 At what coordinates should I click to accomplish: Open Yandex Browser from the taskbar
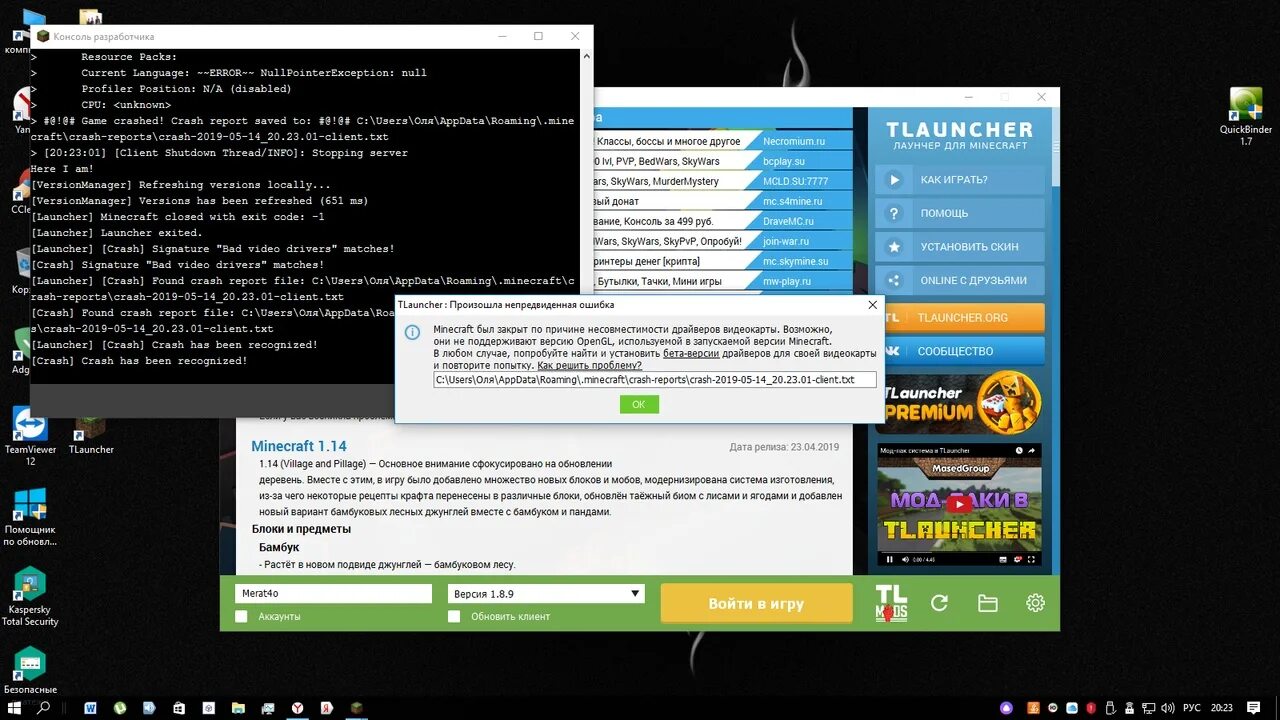tap(298, 707)
